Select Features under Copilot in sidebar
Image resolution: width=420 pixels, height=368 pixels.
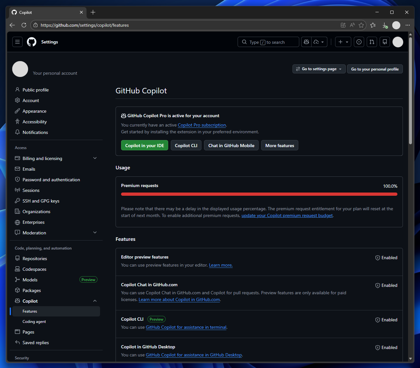[55, 311]
